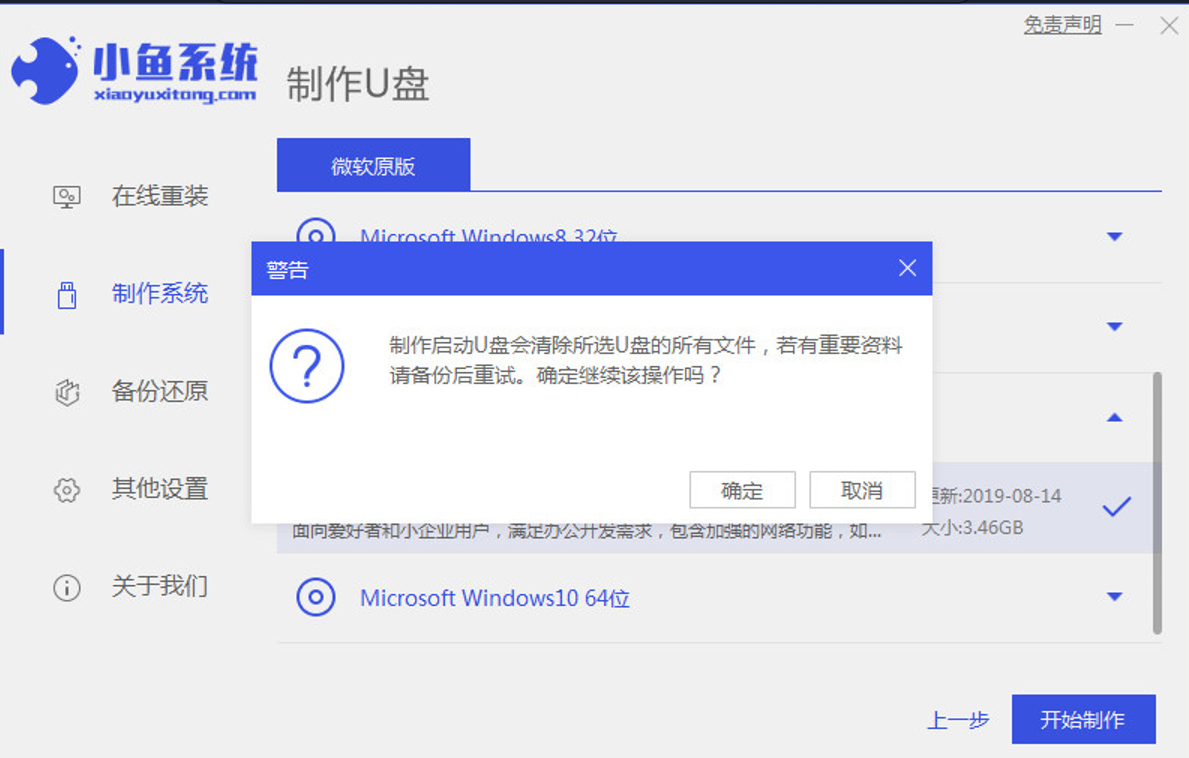Click the 小鱼系统 fish logo
This screenshot has height=758, width=1189.
click(x=46, y=70)
